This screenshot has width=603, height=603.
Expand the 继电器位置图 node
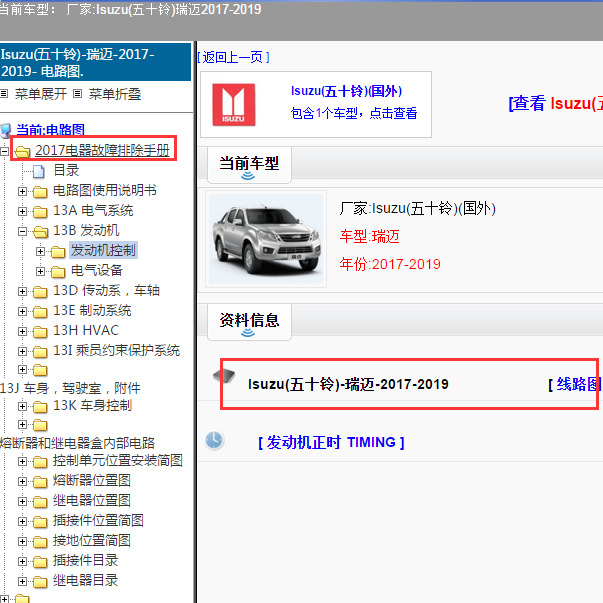click(x=22, y=501)
